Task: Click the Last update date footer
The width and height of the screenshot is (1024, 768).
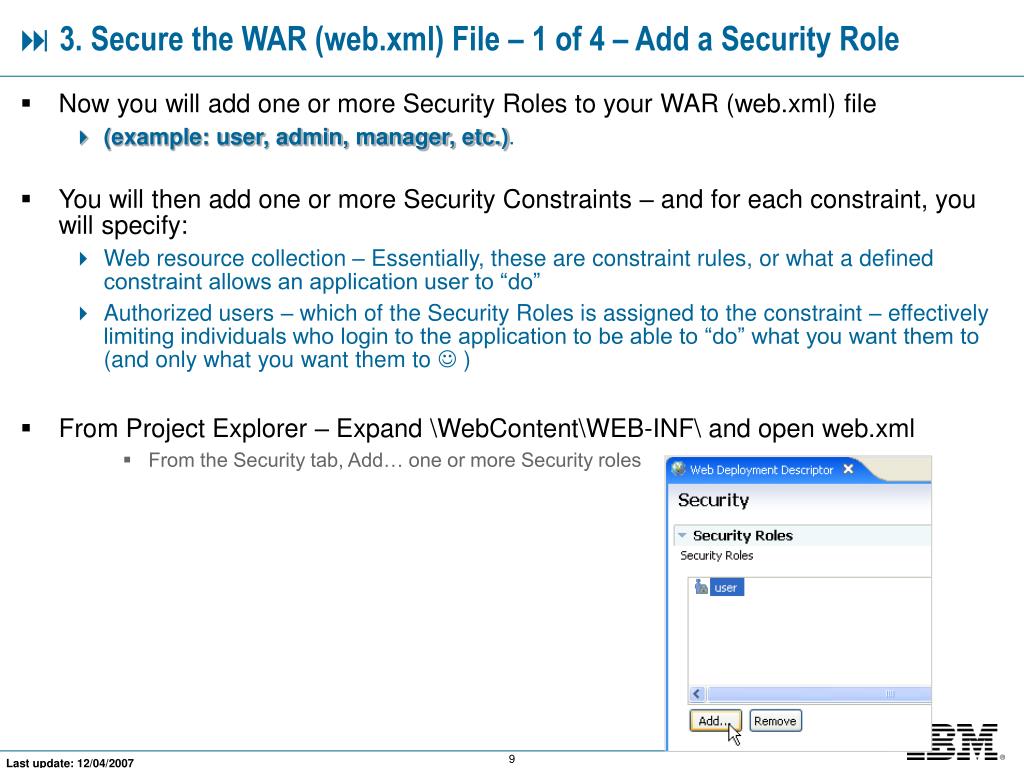Action: [x=70, y=763]
